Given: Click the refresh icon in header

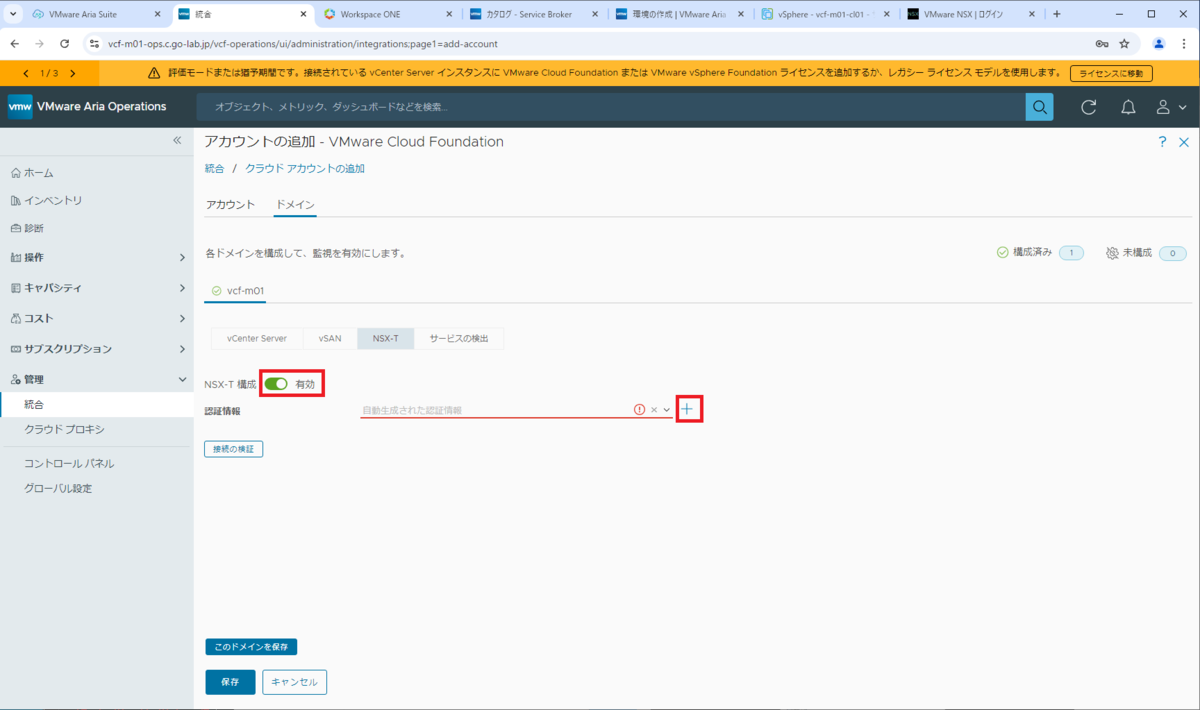Looking at the screenshot, I should (1089, 107).
